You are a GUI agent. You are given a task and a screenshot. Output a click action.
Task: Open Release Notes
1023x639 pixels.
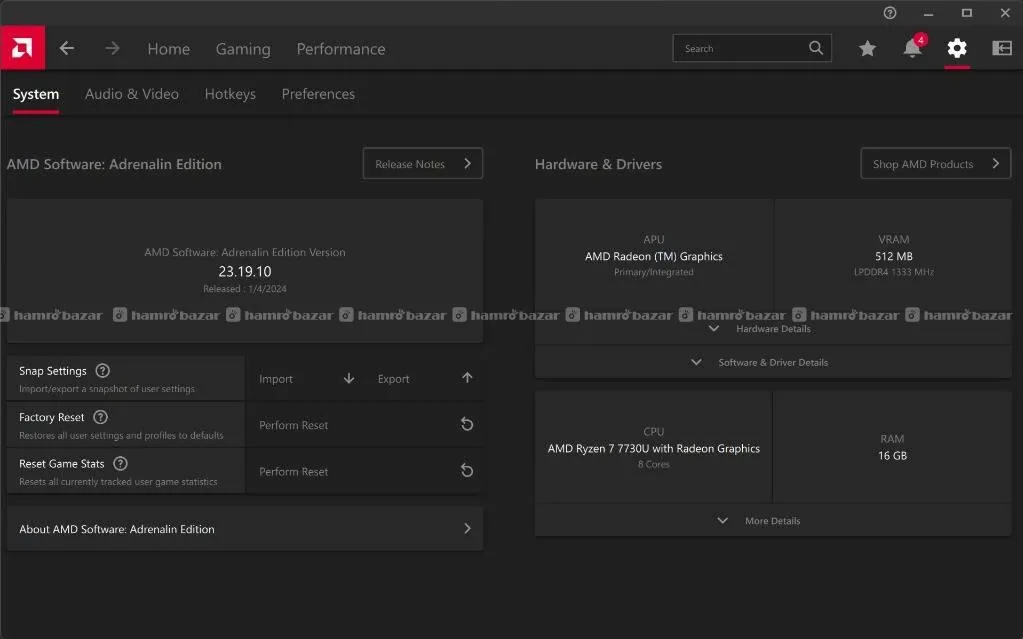tap(423, 164)
